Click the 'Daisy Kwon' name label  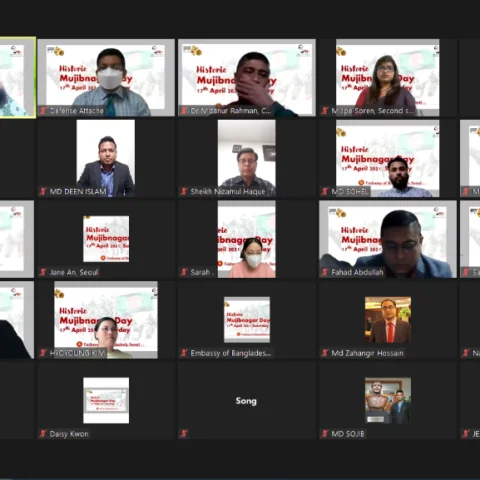(69, 433)
